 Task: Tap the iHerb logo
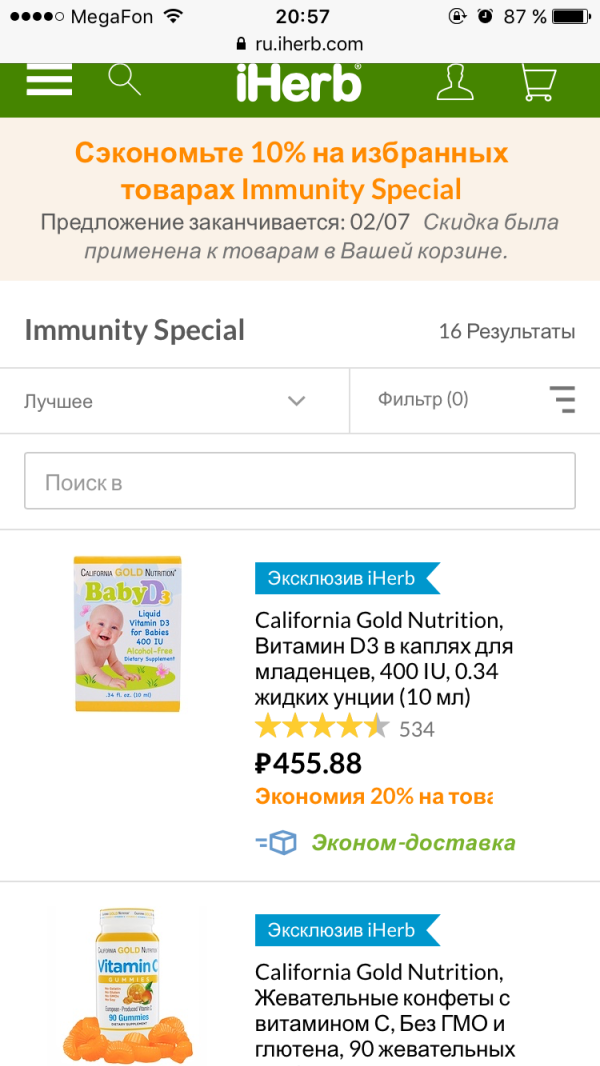[x=298, y=83]
